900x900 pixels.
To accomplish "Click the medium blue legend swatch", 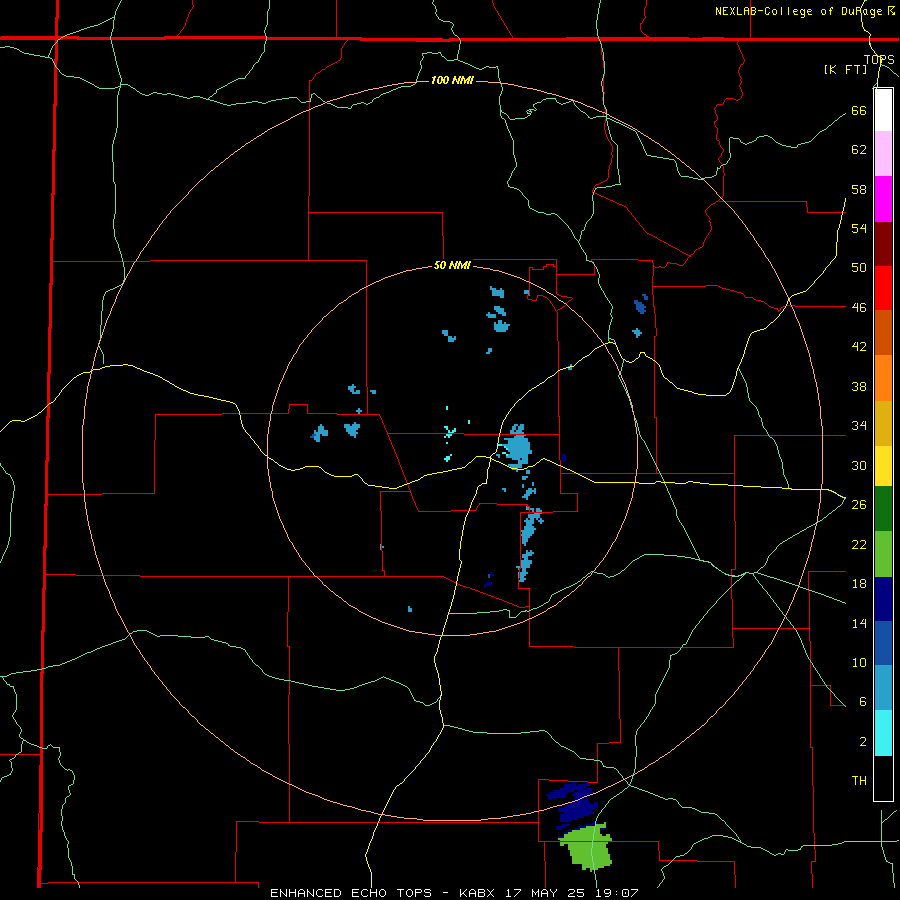I will pos(883,643).
